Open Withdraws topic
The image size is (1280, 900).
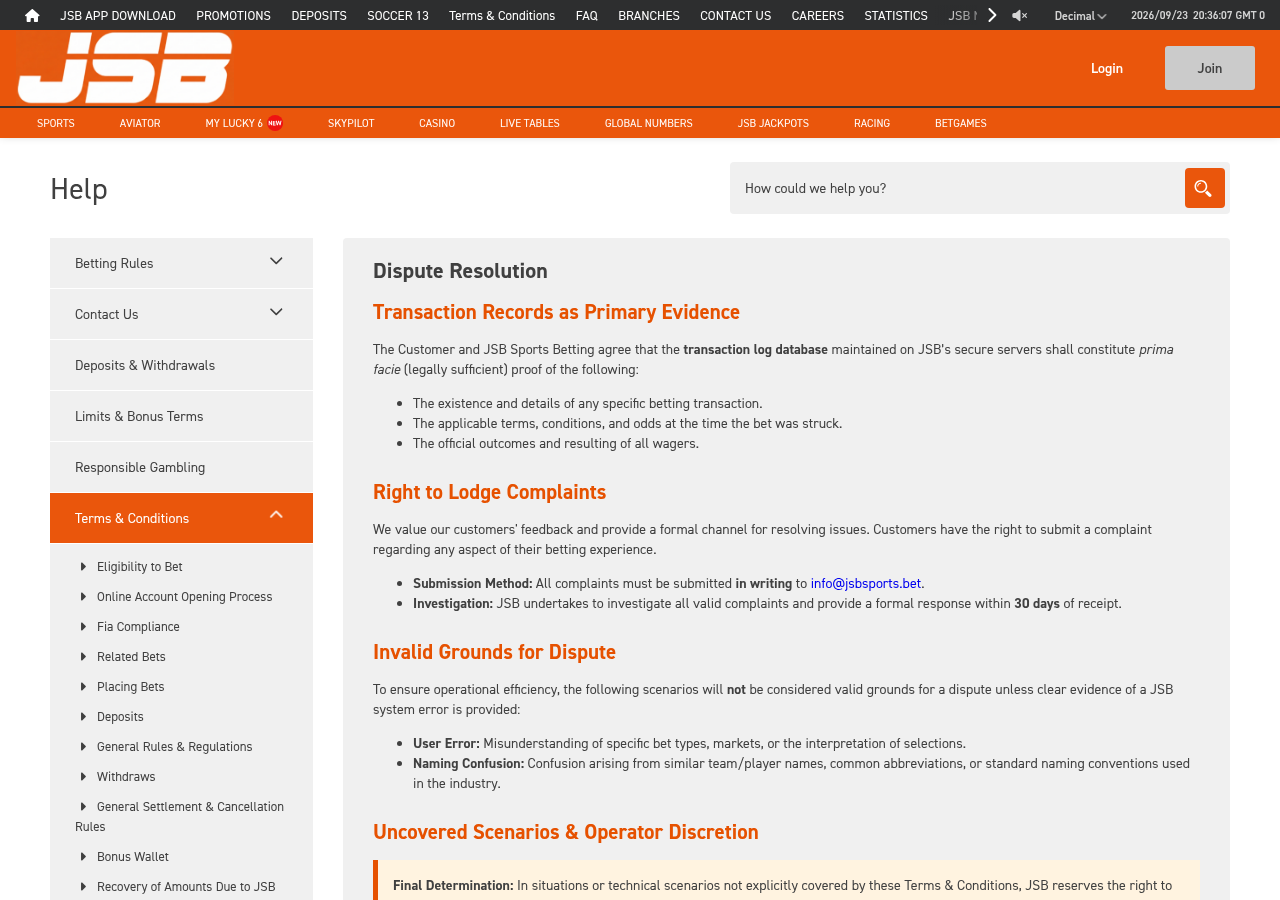pos(126,776)
